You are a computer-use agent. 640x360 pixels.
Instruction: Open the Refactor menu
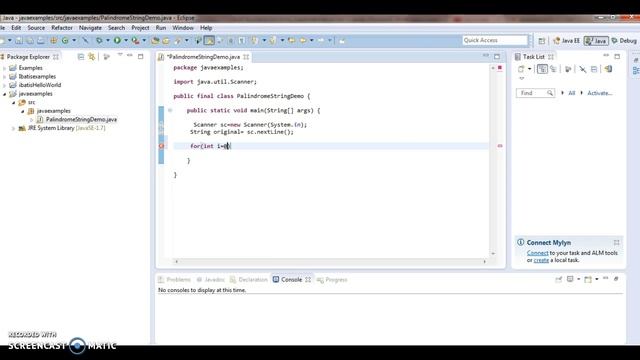(62, 28)
